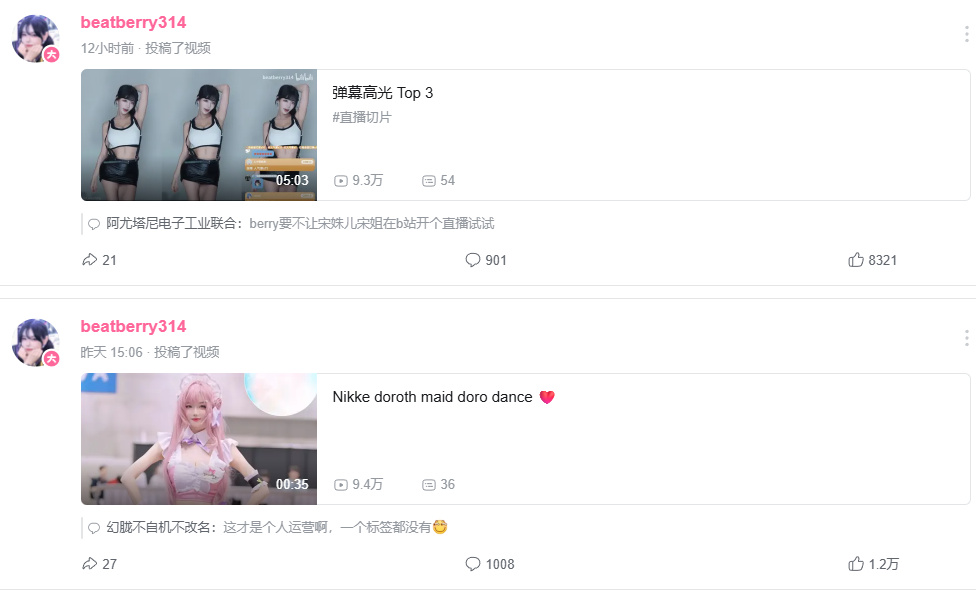Open more options menu for first post

click(x=966, y=34)
